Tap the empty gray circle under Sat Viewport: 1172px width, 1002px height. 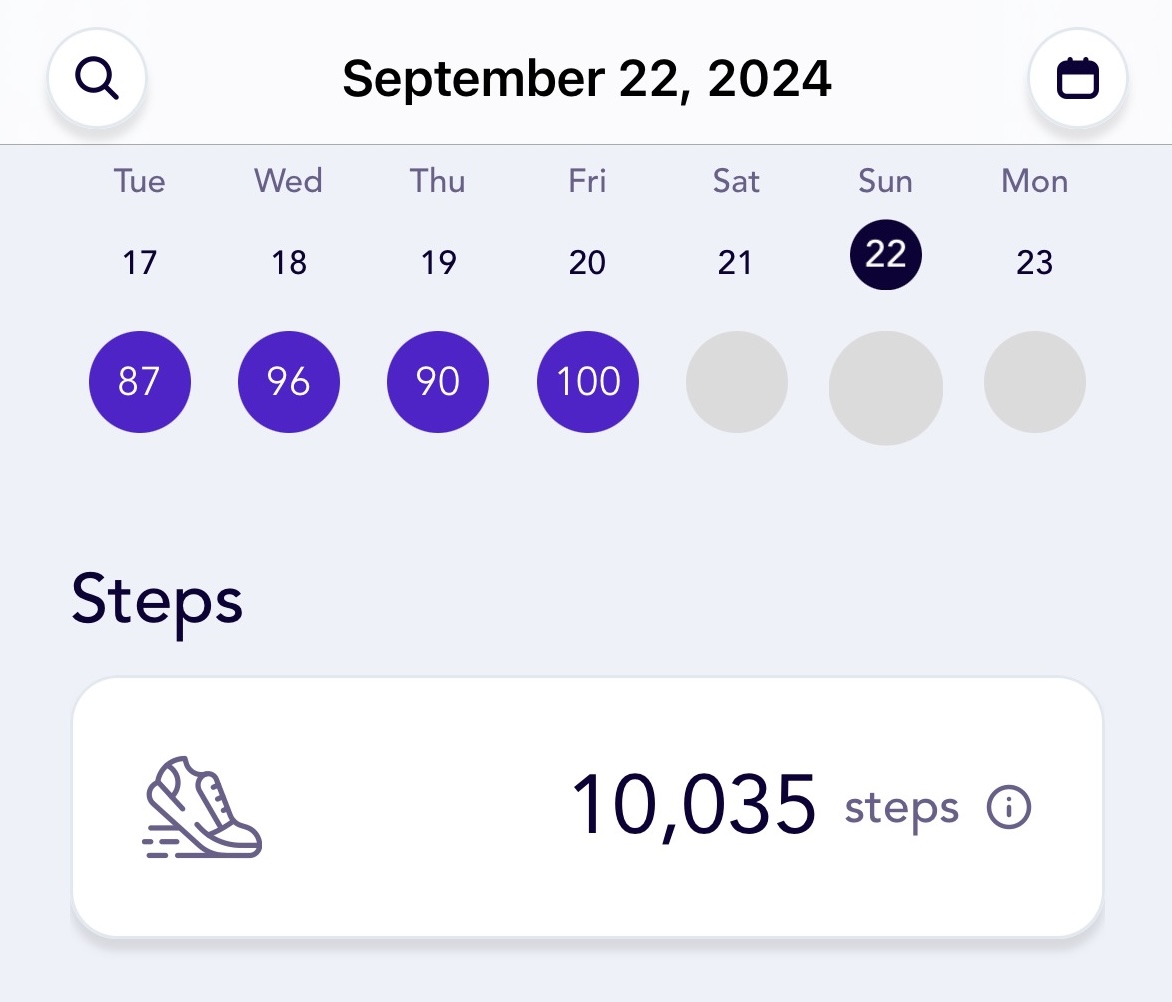tap(736, 382)
